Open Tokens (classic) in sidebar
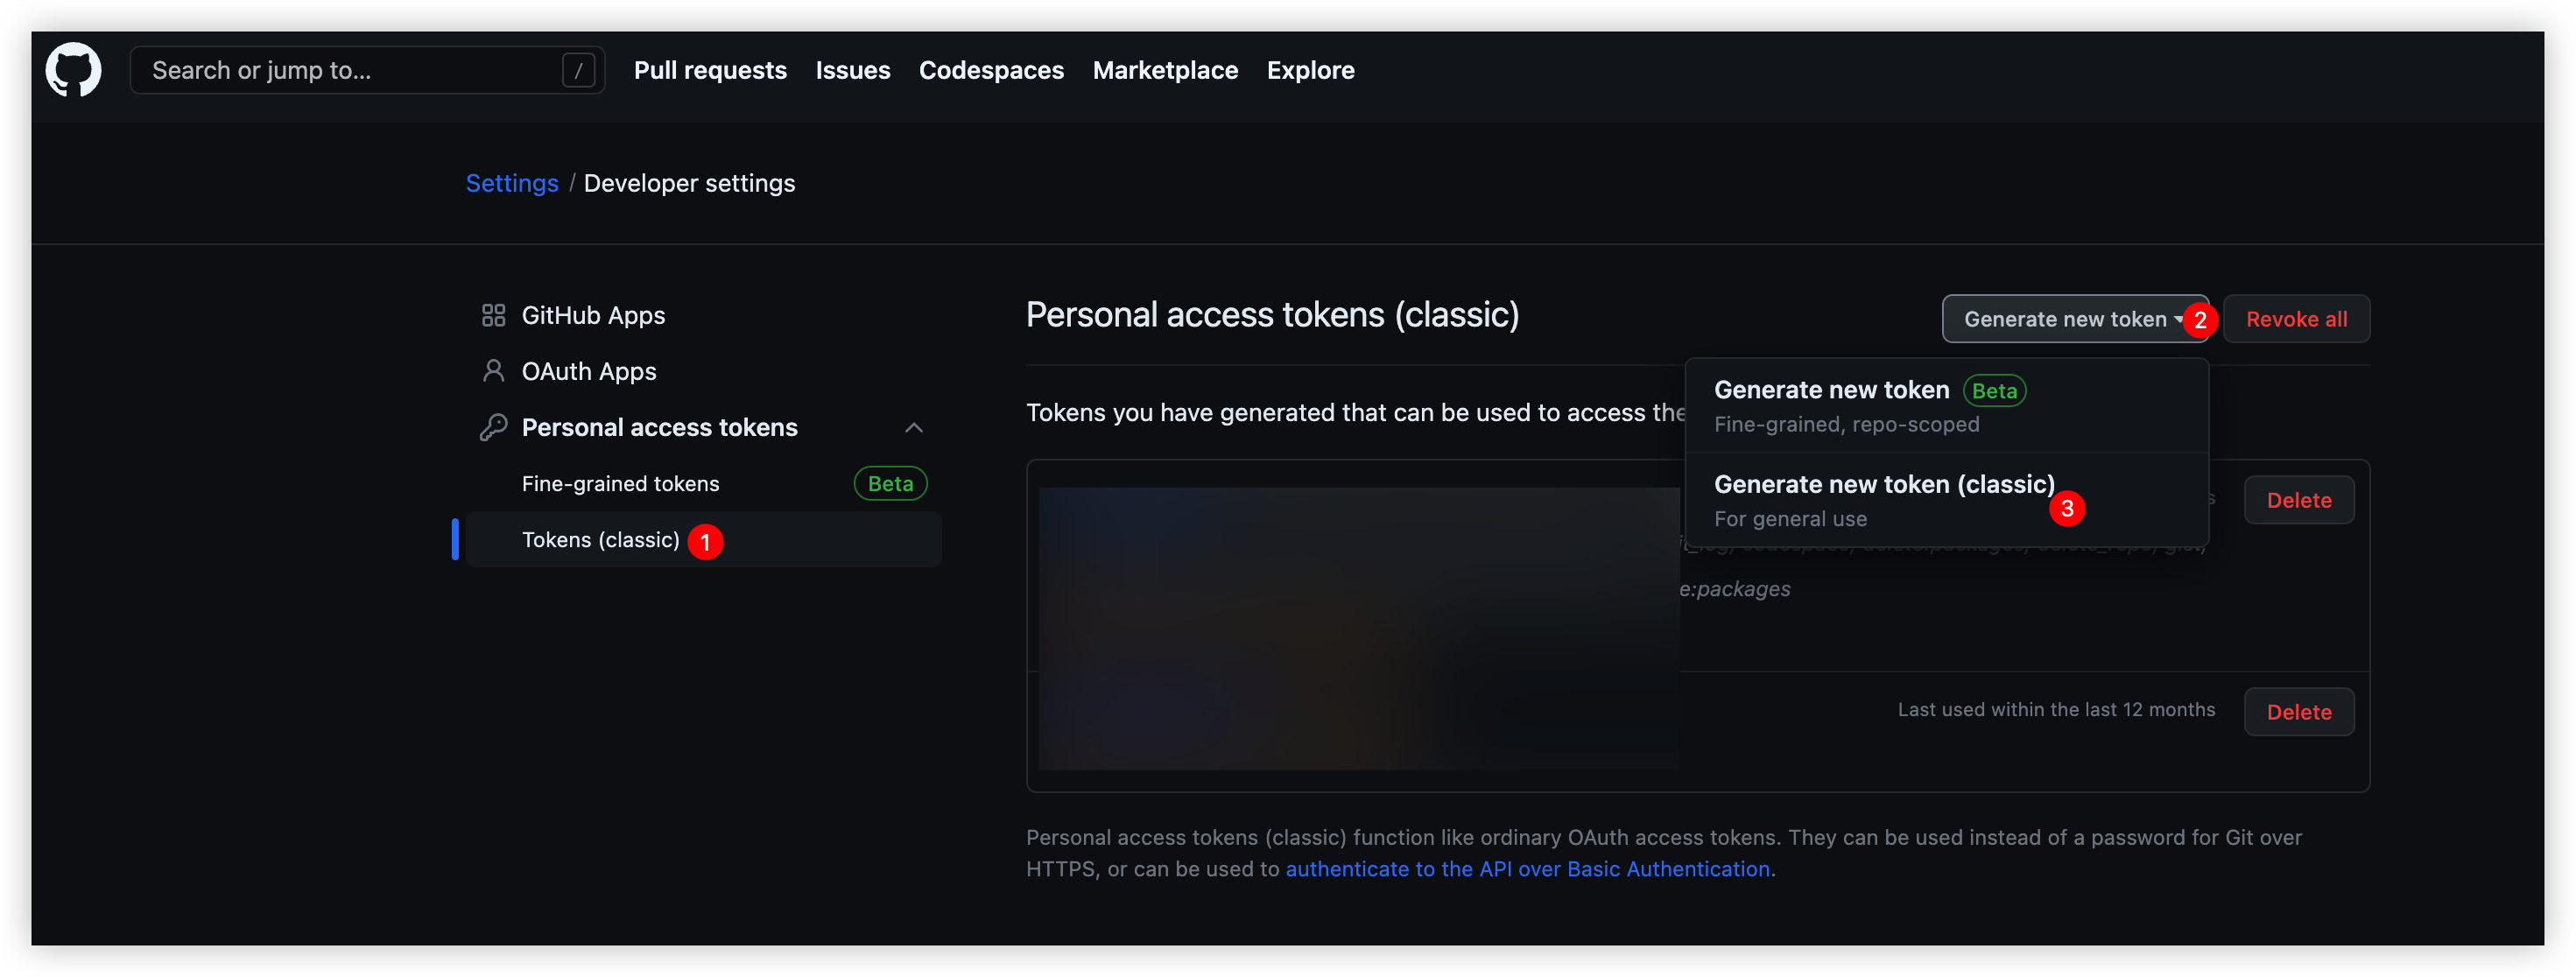The height and width of the screenshot is (977, 2576). (600, 540)
